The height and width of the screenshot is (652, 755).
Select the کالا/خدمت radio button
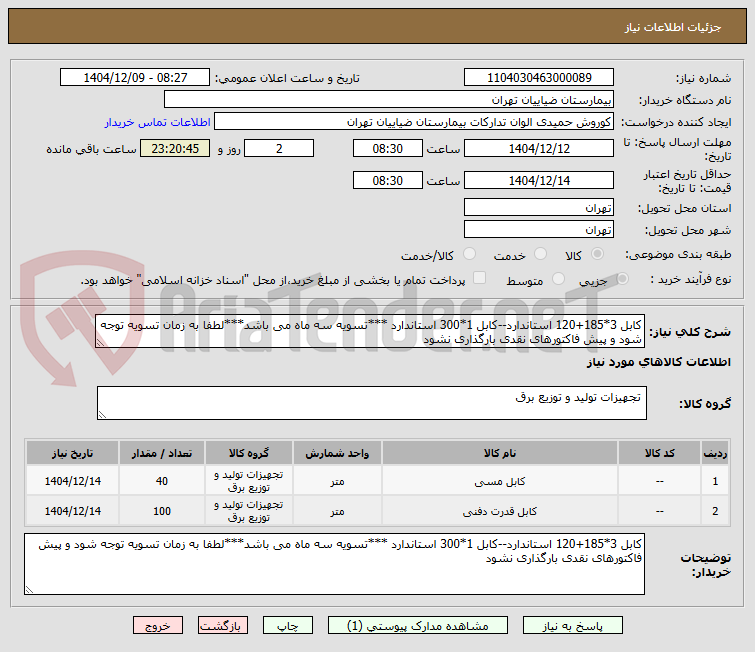(469, 254)
